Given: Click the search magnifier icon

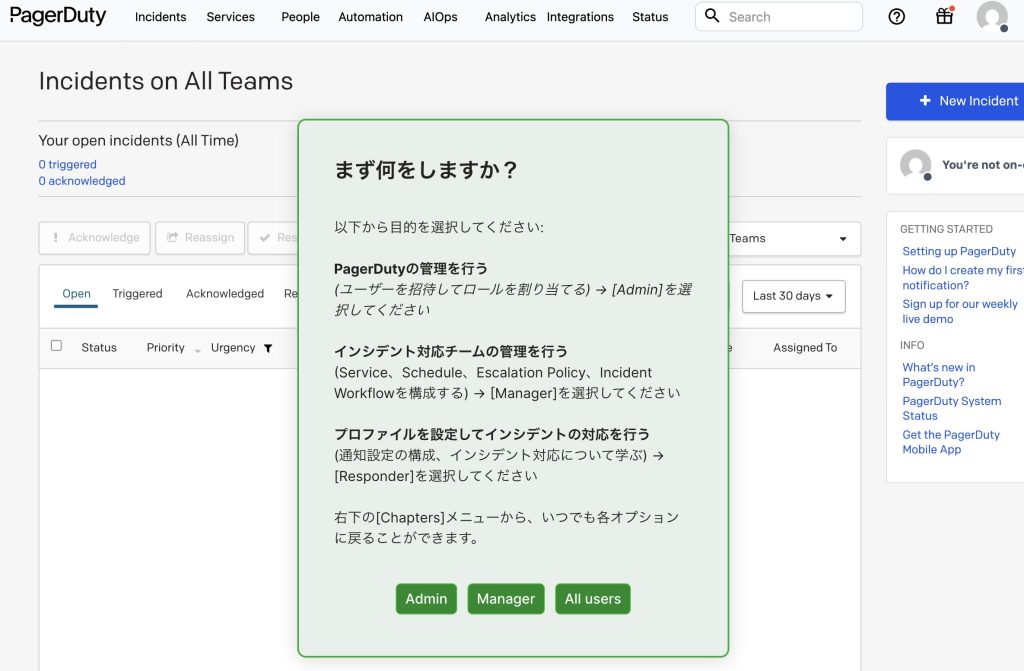Looking at the screenshot, I should 712,16.
